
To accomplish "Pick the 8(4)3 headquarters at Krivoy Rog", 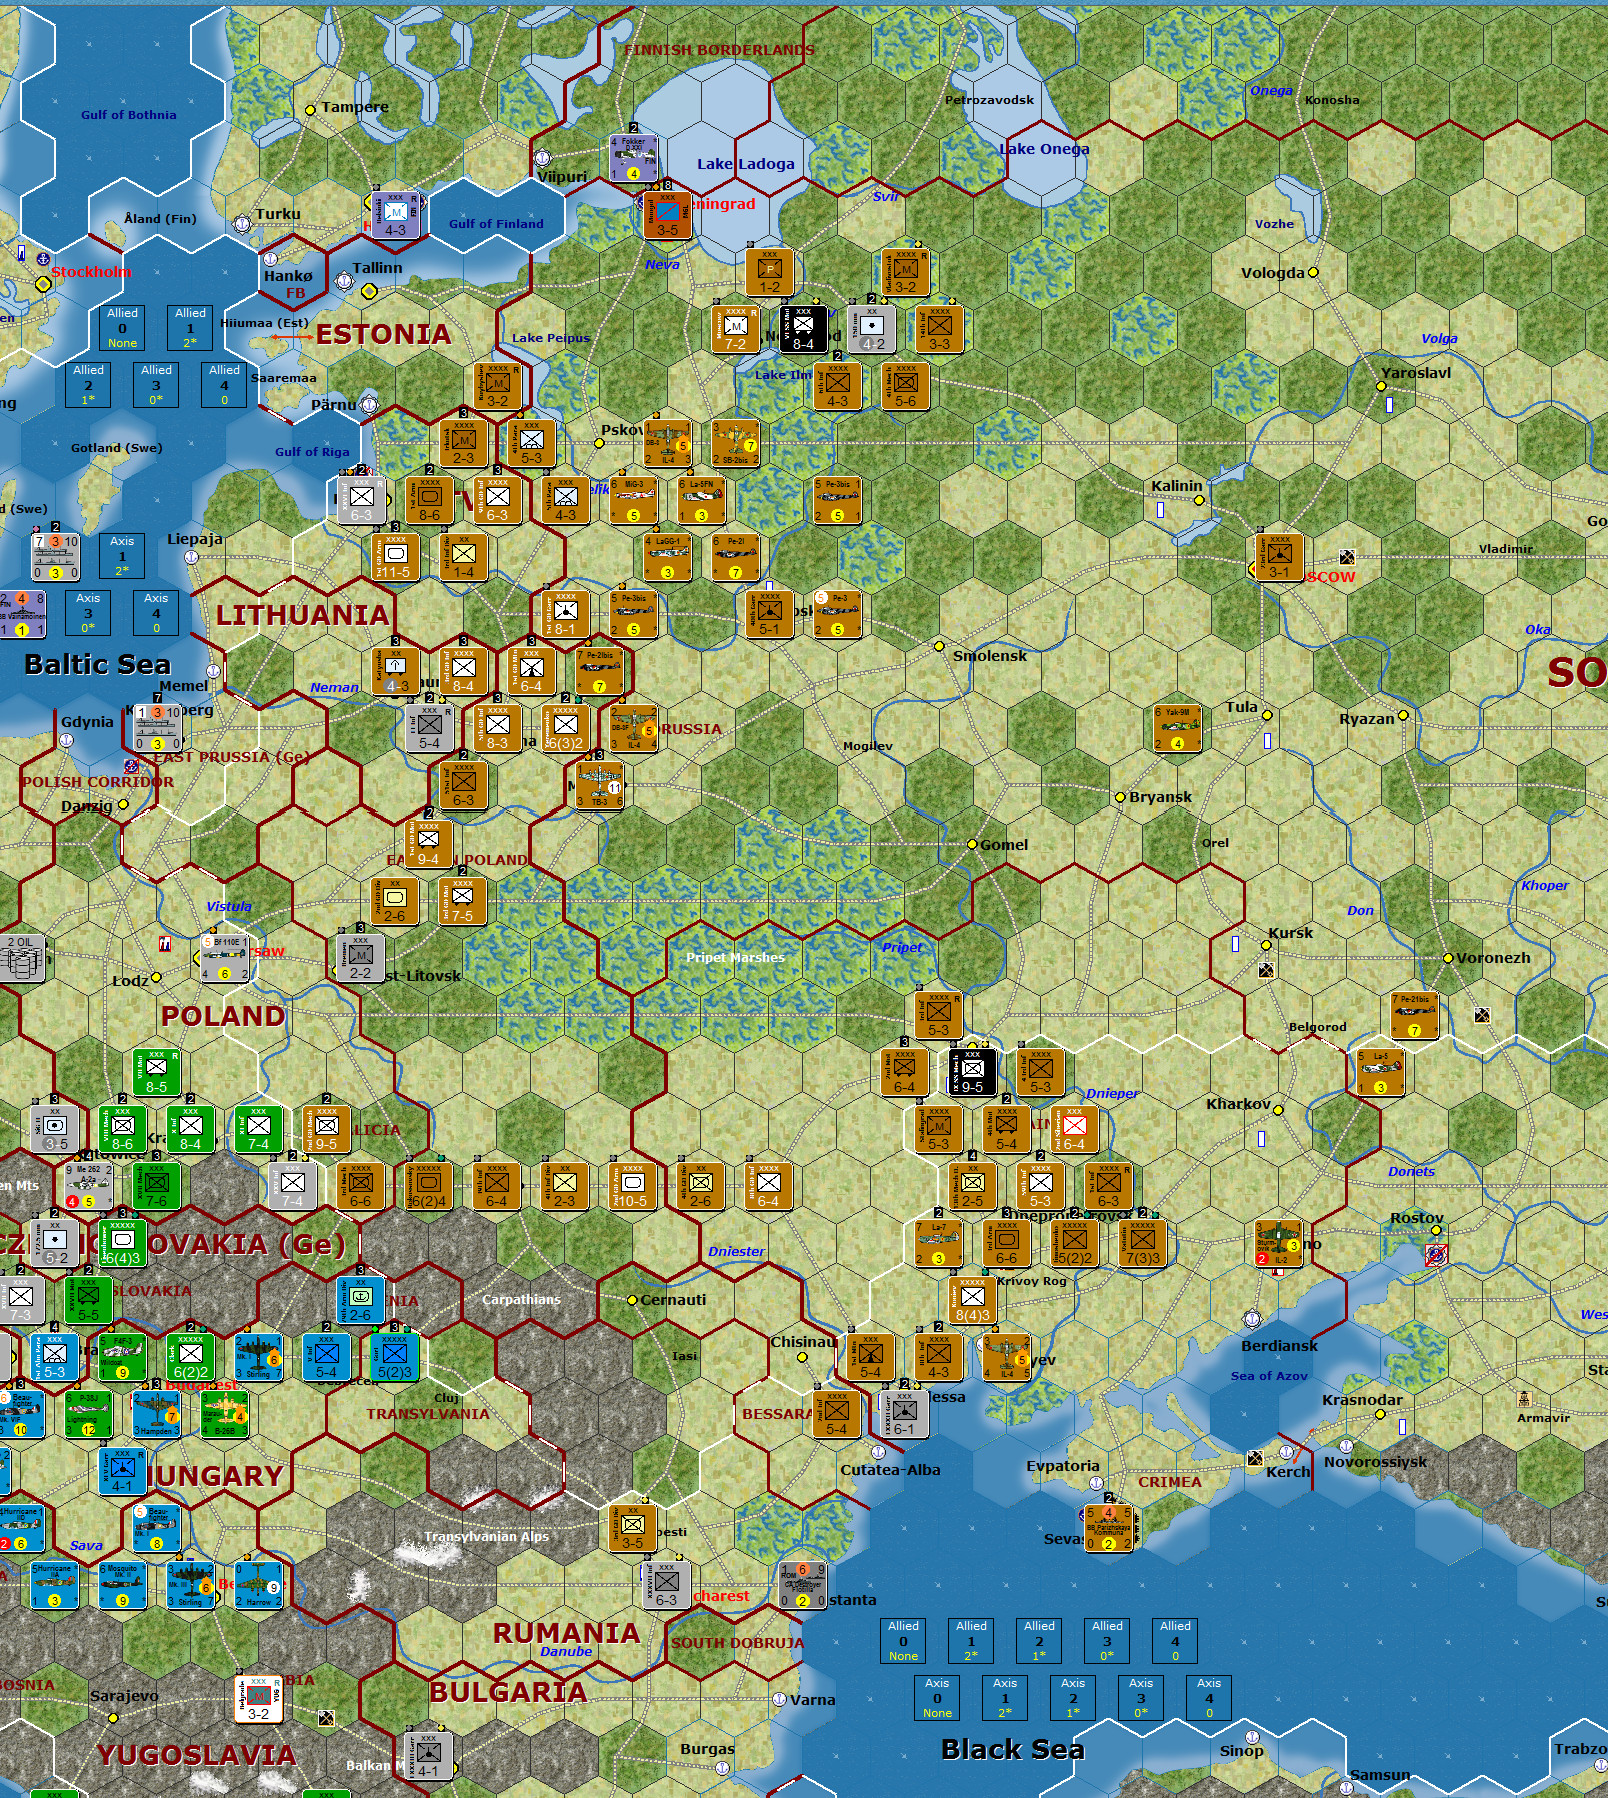I will (972, 1300).
